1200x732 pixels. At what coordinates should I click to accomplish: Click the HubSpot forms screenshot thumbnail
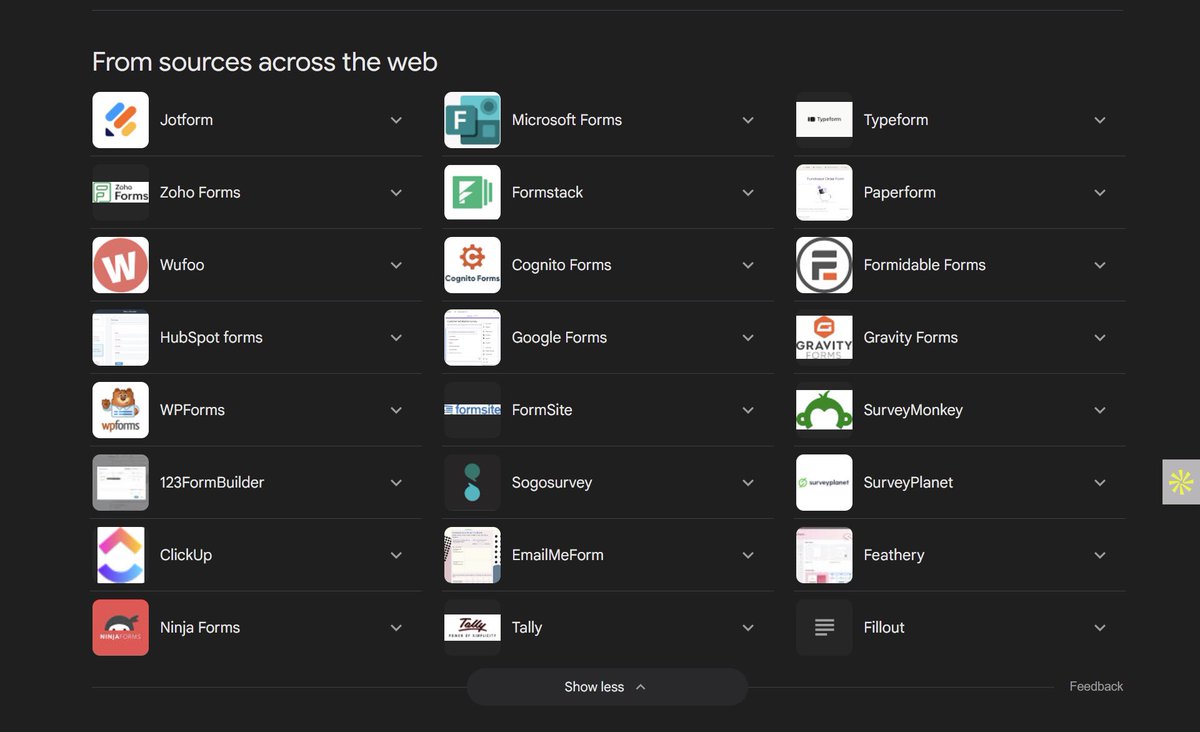(120, 337)
